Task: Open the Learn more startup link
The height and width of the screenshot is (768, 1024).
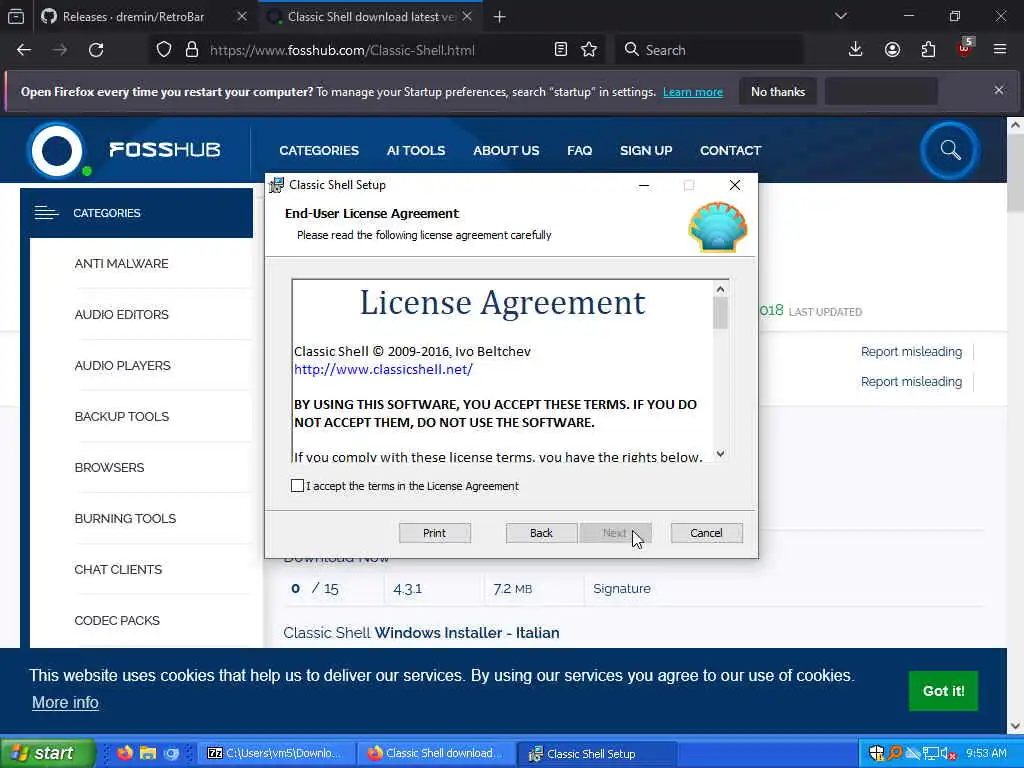Action: 693,92
